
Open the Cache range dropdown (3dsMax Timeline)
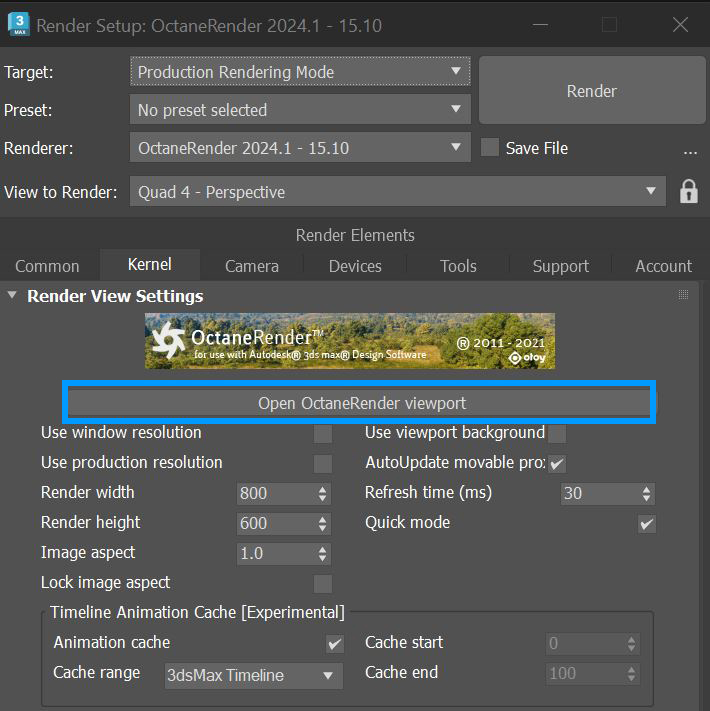253,676
